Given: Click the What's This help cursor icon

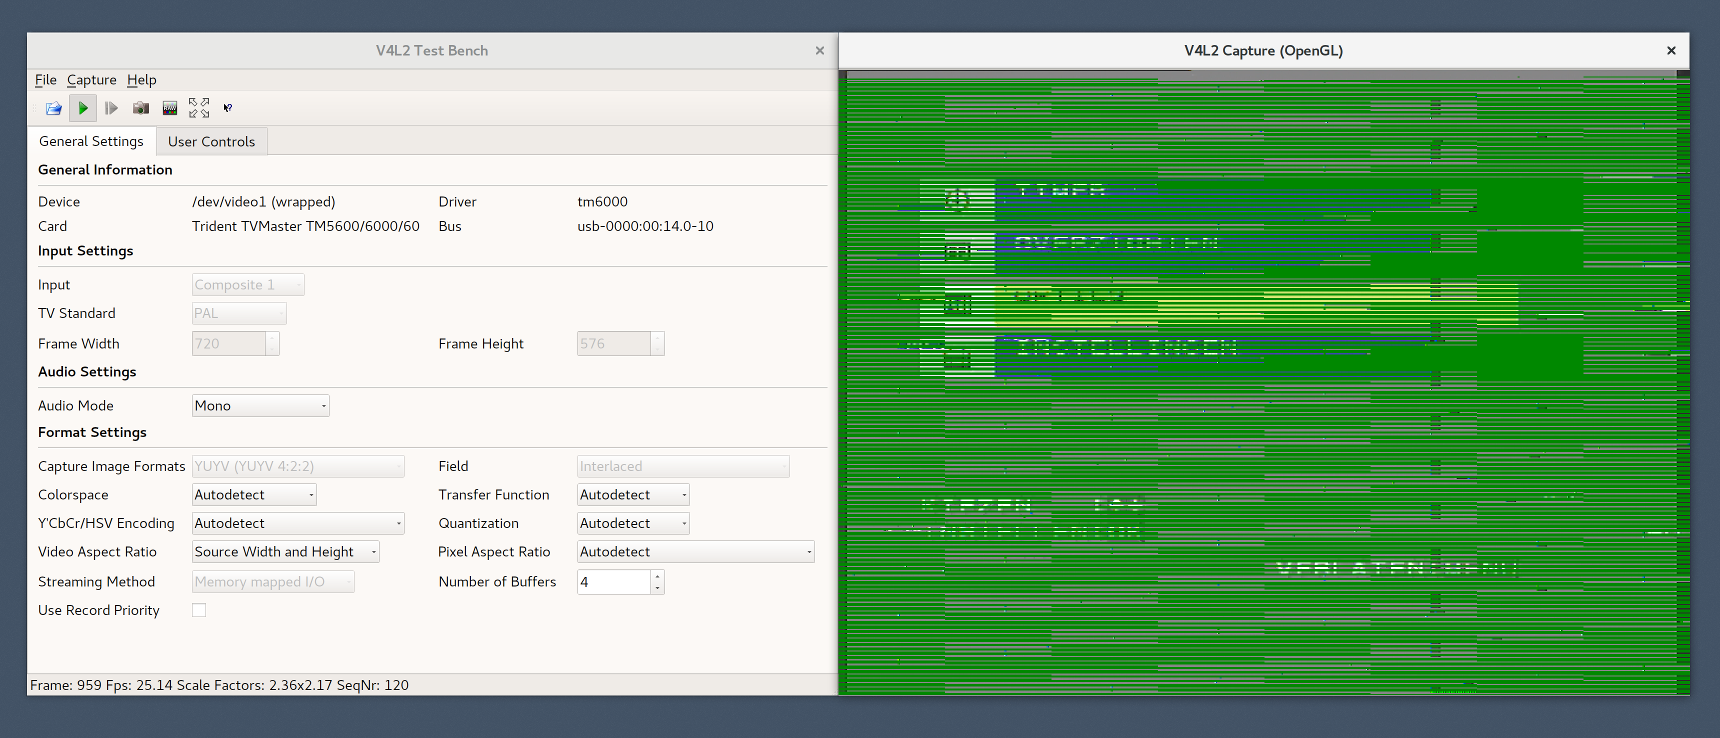Looking at the screenshot, I should [228, 108].
